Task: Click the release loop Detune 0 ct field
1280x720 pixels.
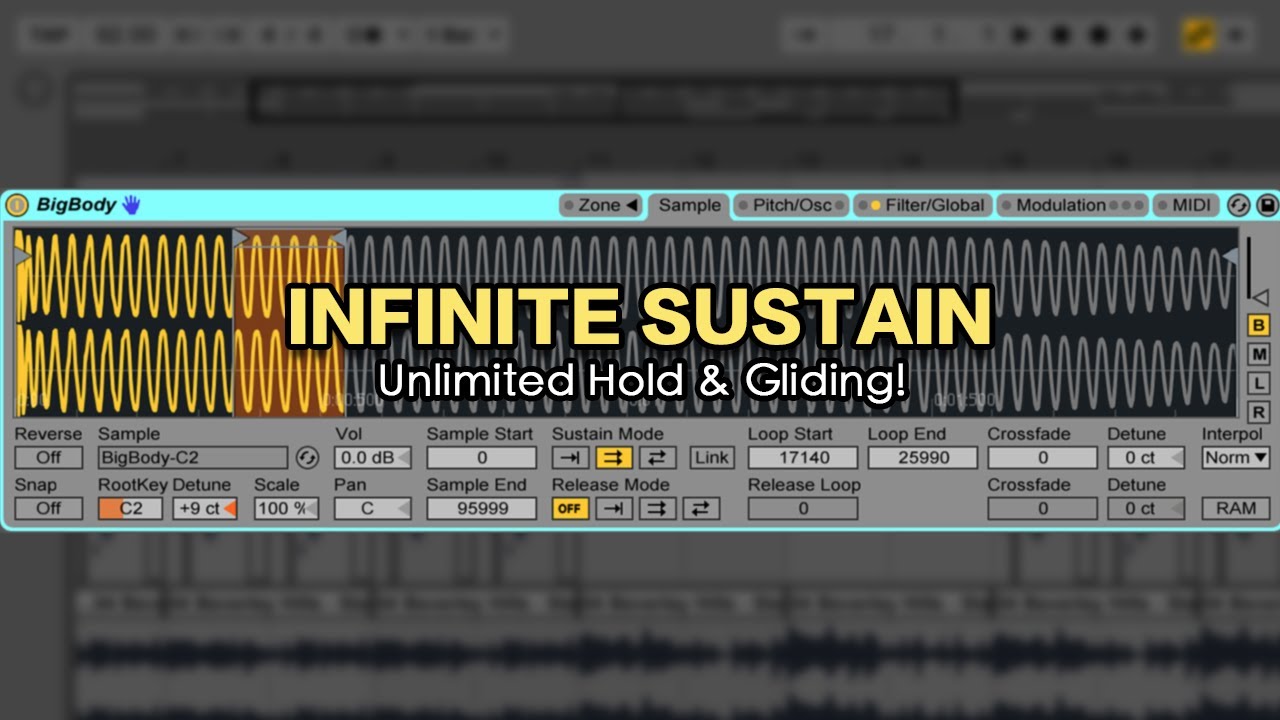Action: click(x=1146, y=508)
